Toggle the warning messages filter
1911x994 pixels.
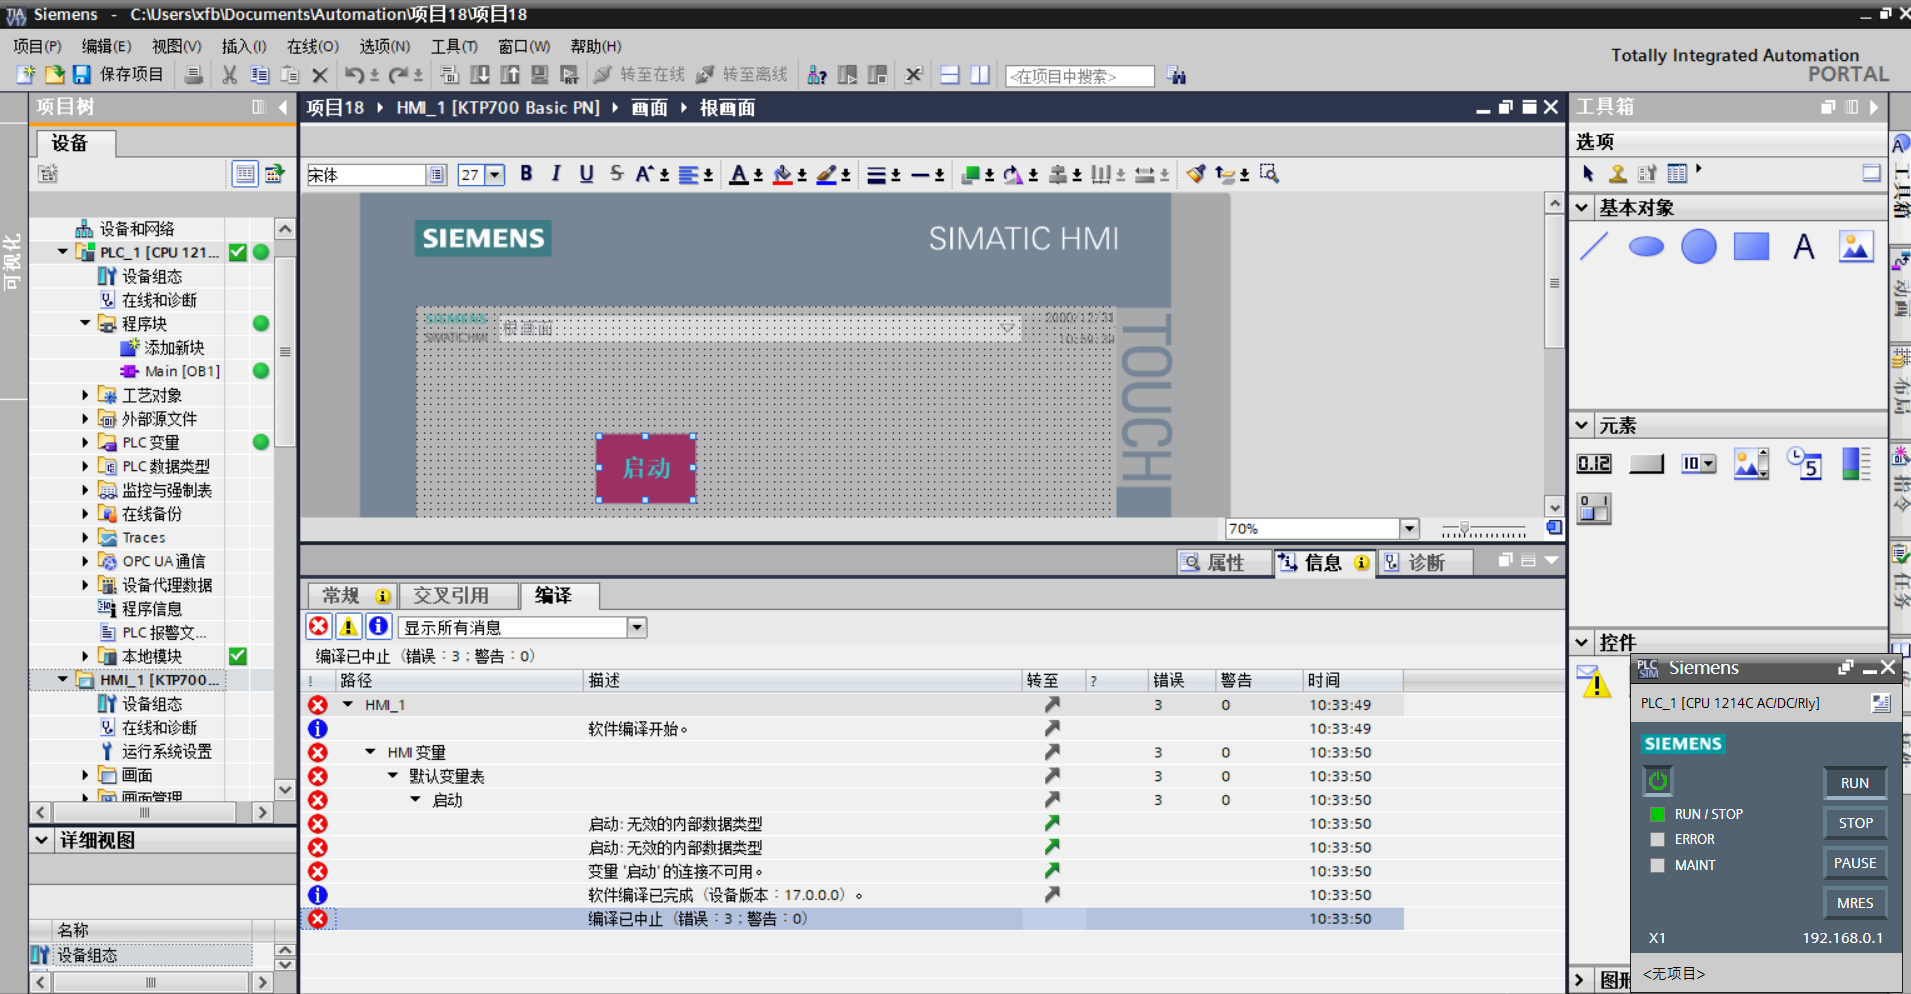[348, 627]
